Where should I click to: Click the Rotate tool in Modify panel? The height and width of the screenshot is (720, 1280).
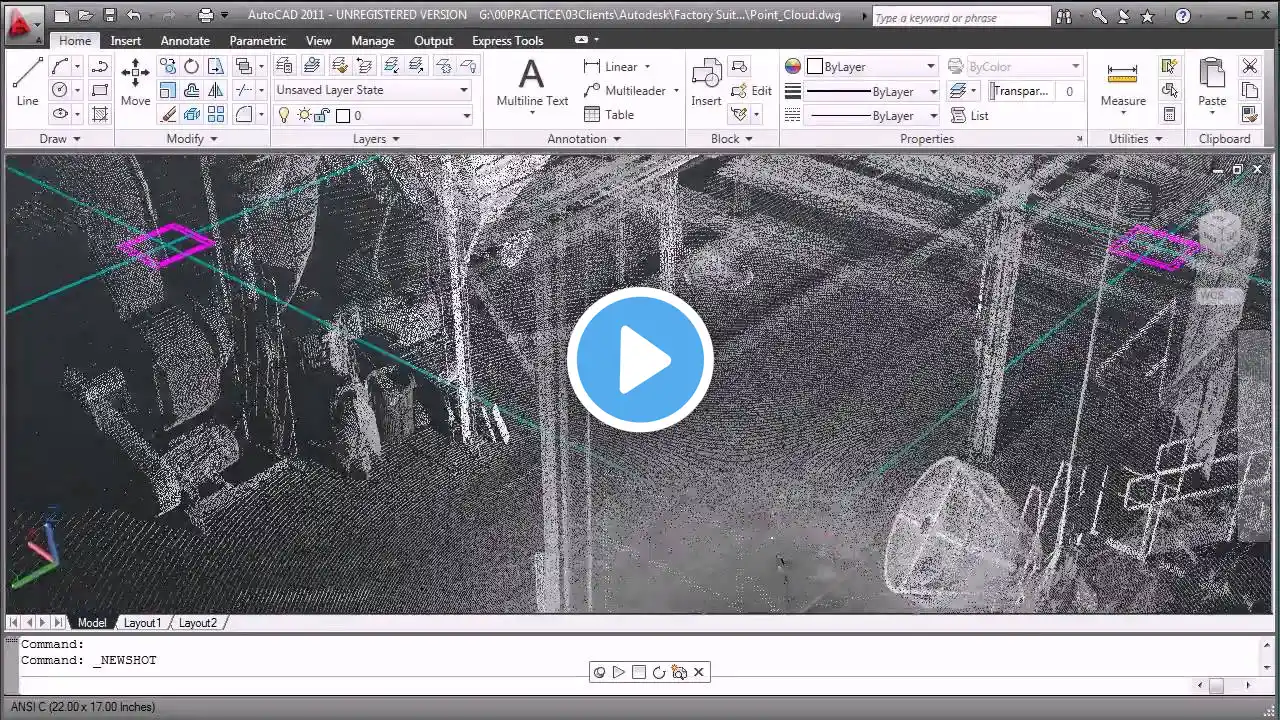(x=191, y=66)
